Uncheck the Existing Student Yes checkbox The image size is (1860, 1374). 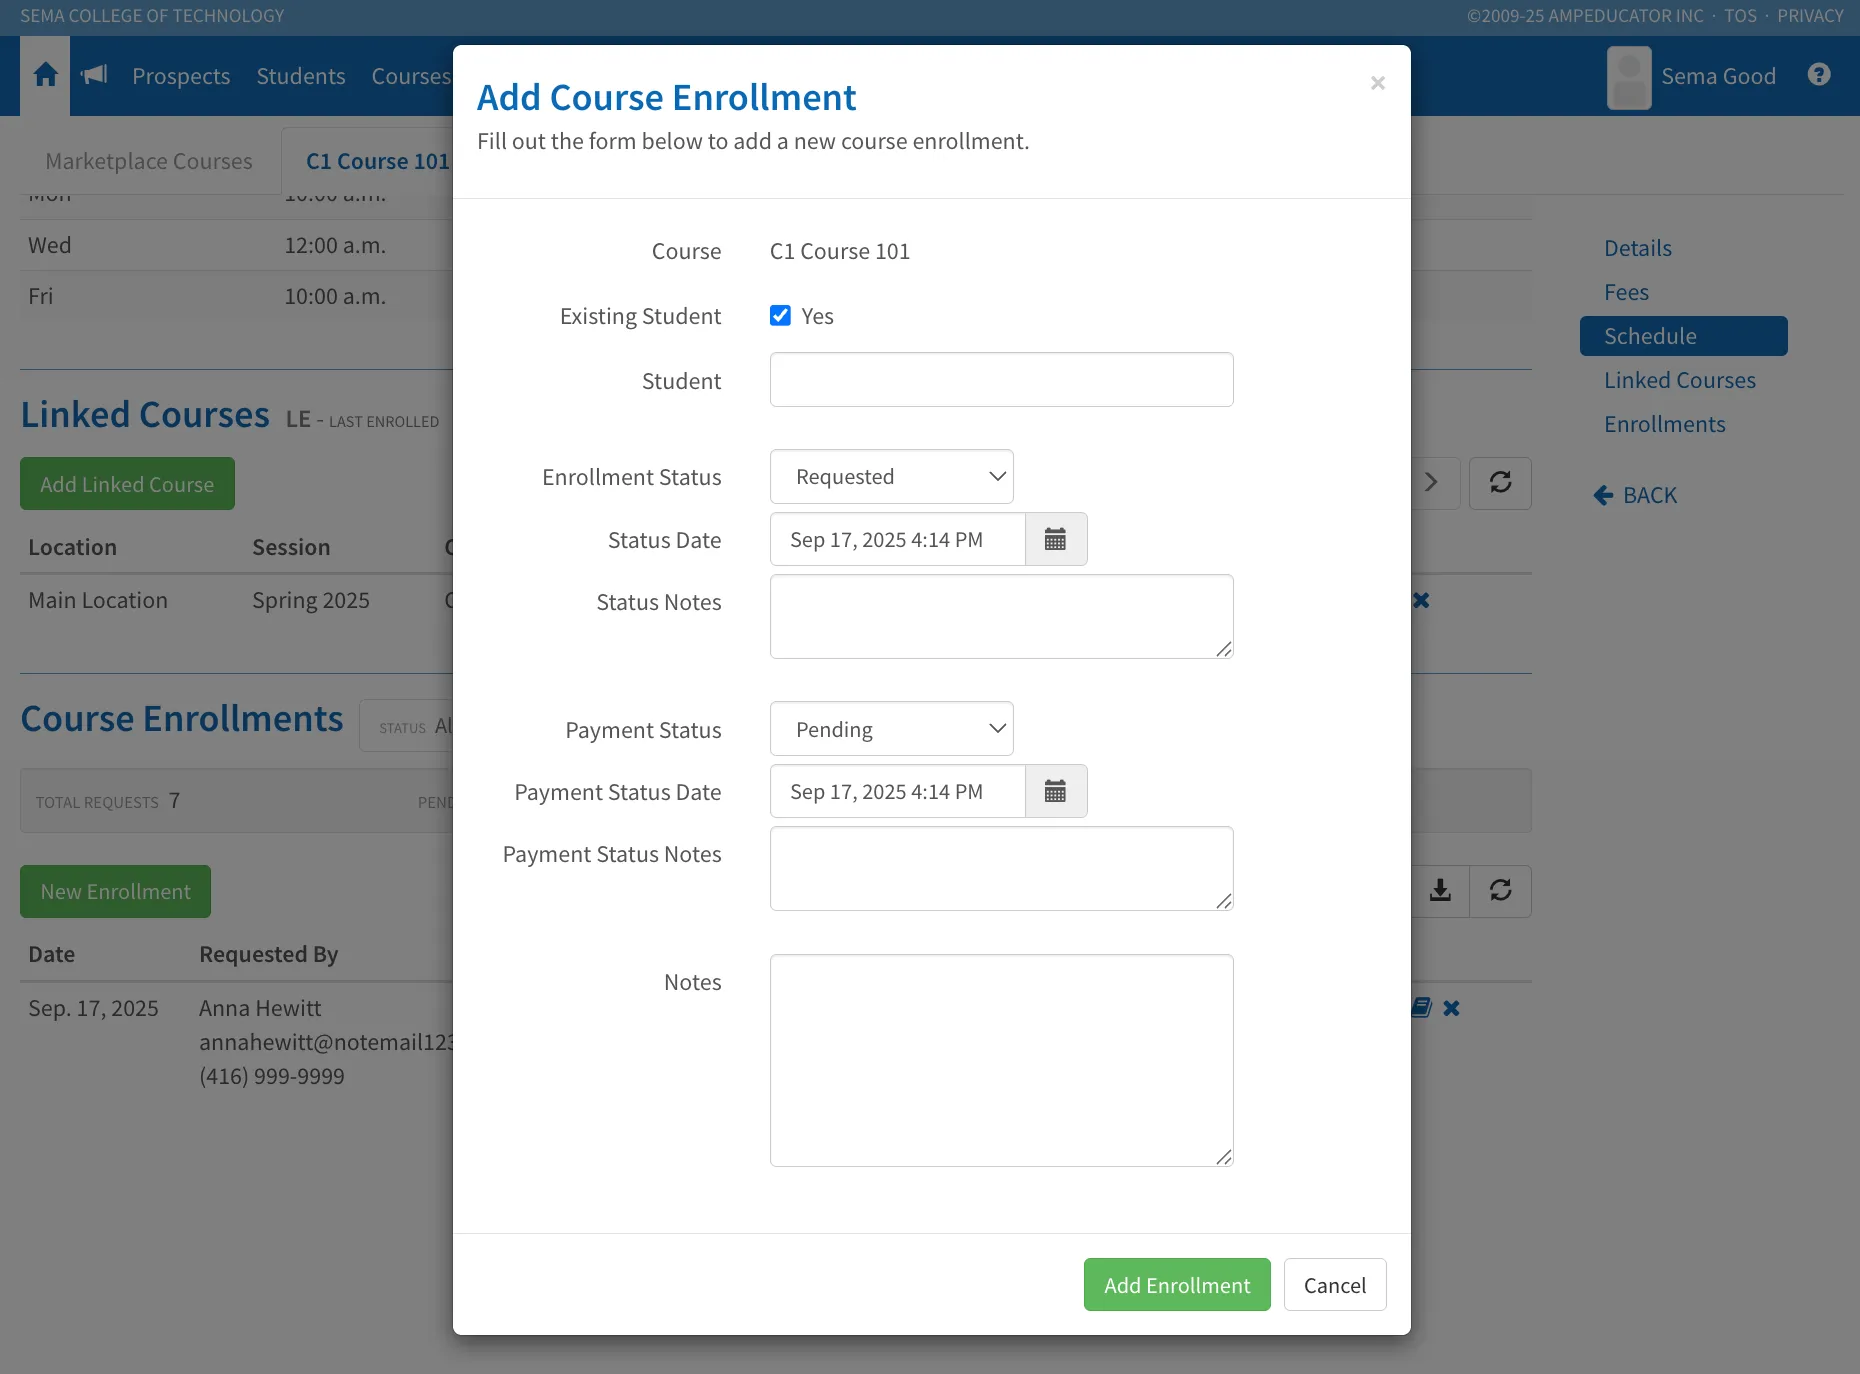tap(780, 316)
